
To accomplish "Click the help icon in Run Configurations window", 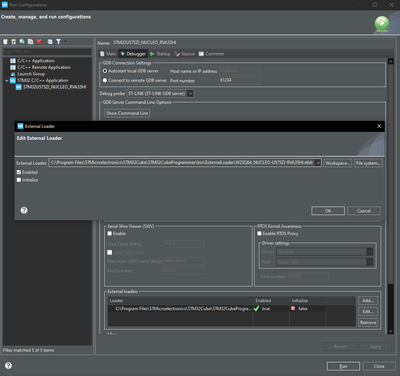I will [8, 366].
